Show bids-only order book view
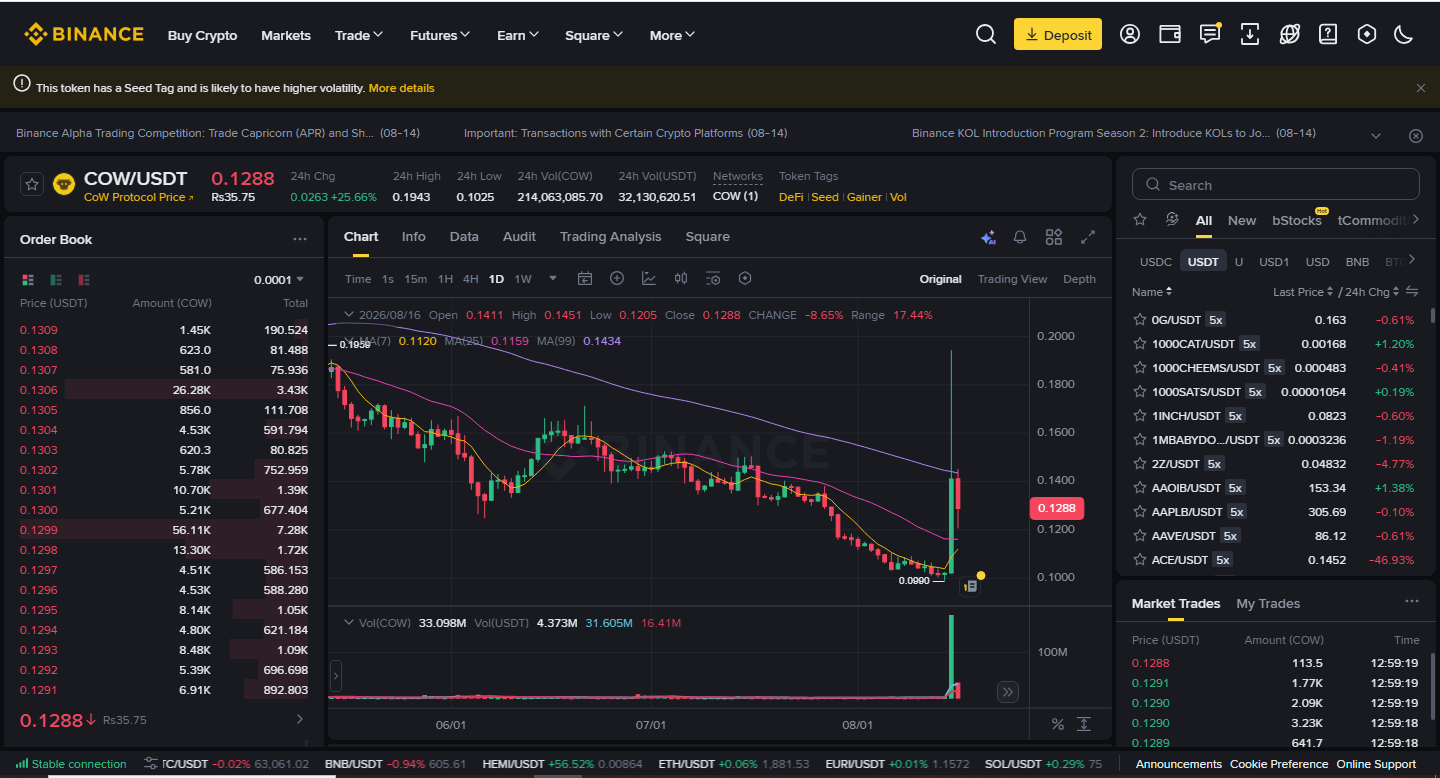 56,280
